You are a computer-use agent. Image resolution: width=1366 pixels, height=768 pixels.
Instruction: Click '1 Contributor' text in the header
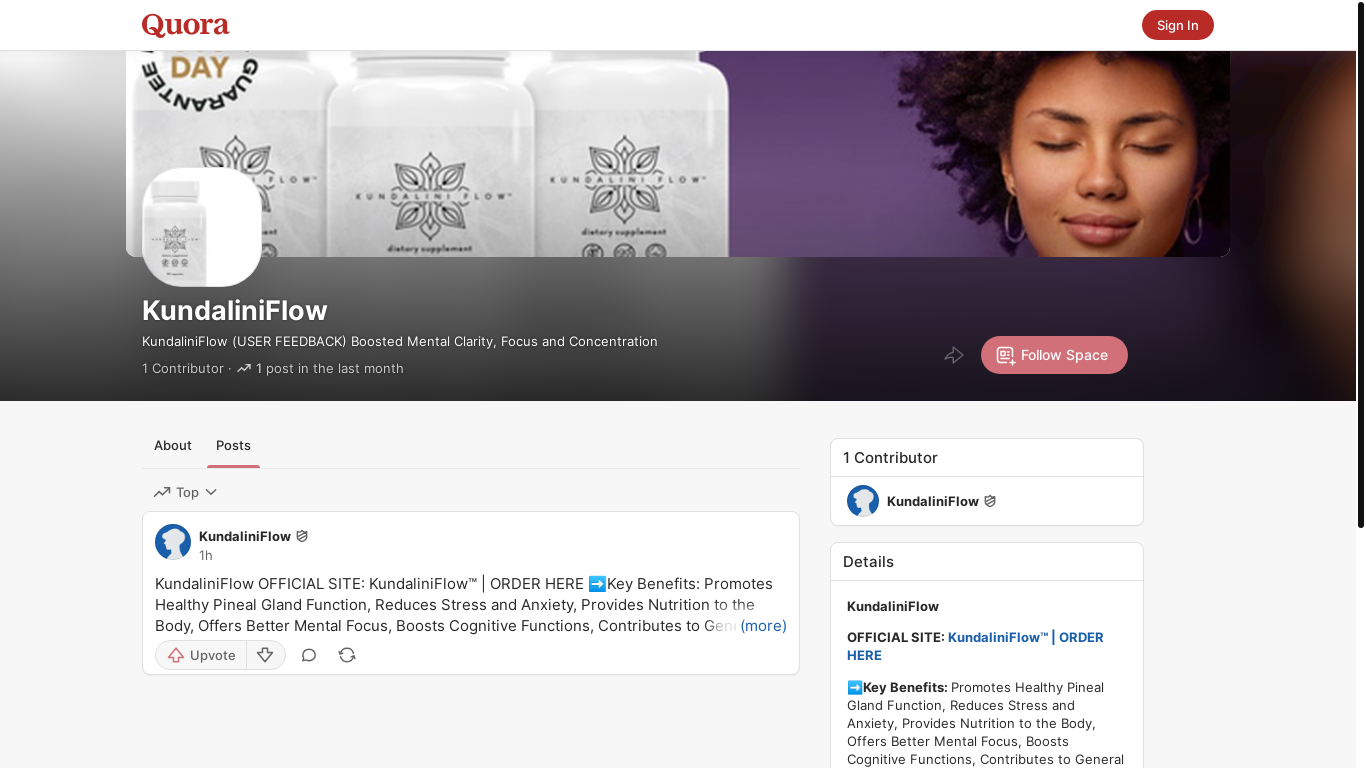point(183,368)
